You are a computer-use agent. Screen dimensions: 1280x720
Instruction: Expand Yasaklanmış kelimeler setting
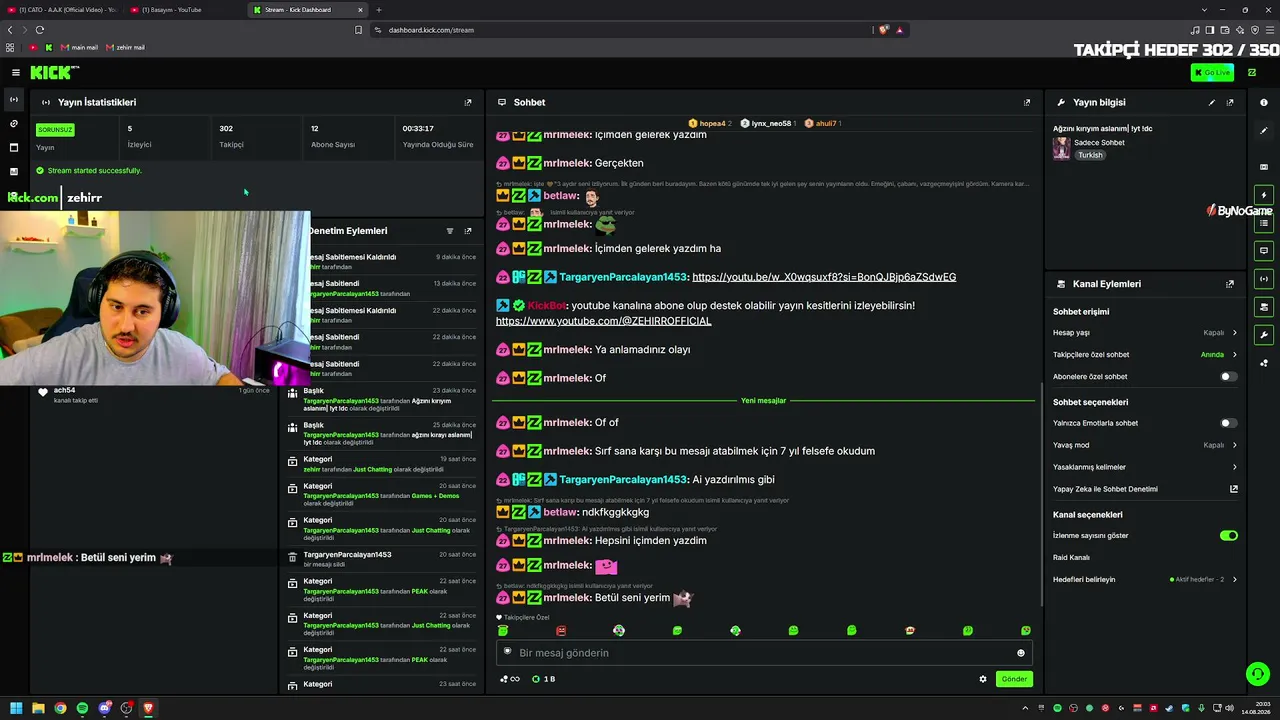[1145, 467]
